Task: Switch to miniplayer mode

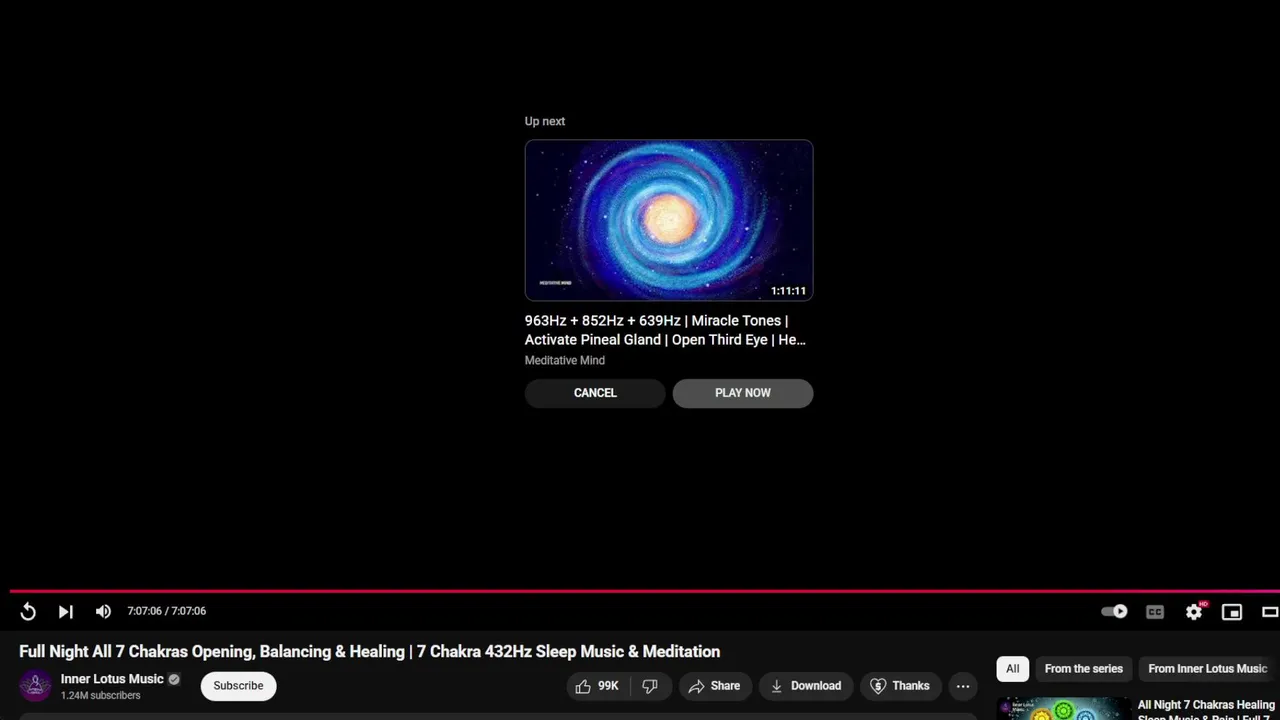Action: [1232, 611]
